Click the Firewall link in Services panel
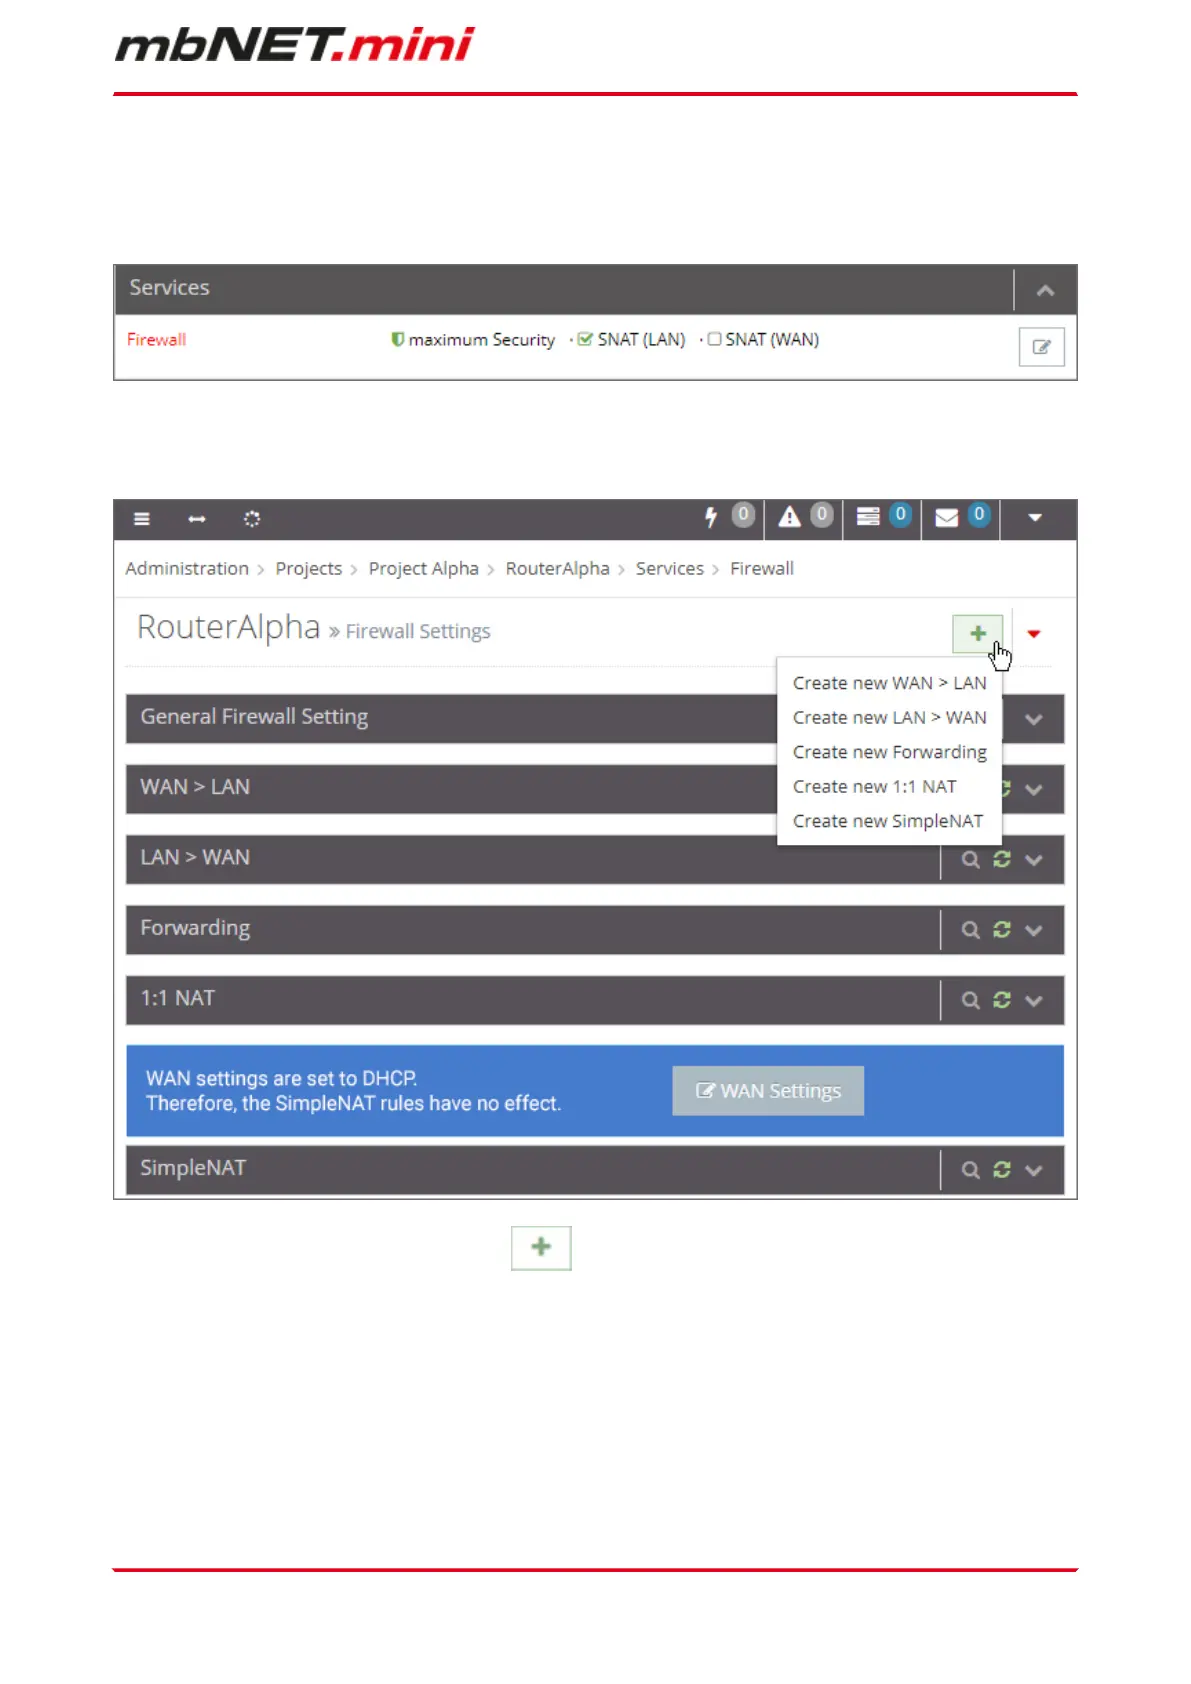1191x1684 pixels. point(156,339)
